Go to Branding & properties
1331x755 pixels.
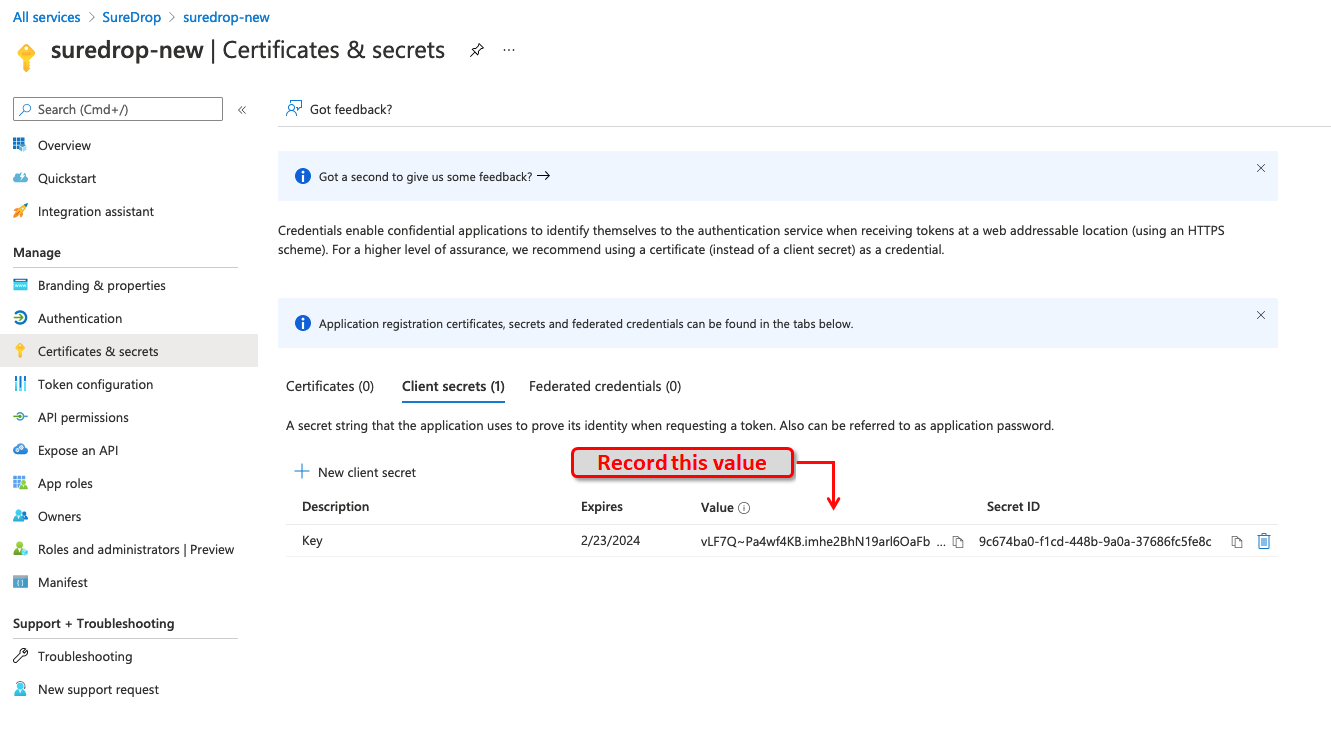click(x=102, y=285)
